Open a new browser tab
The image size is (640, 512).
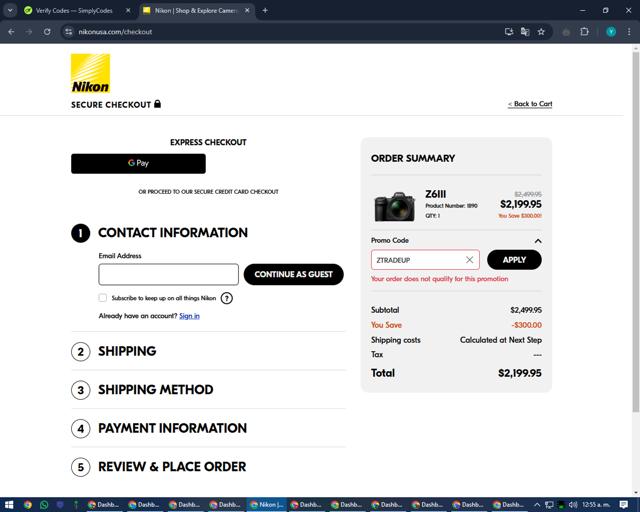(265, 10)
